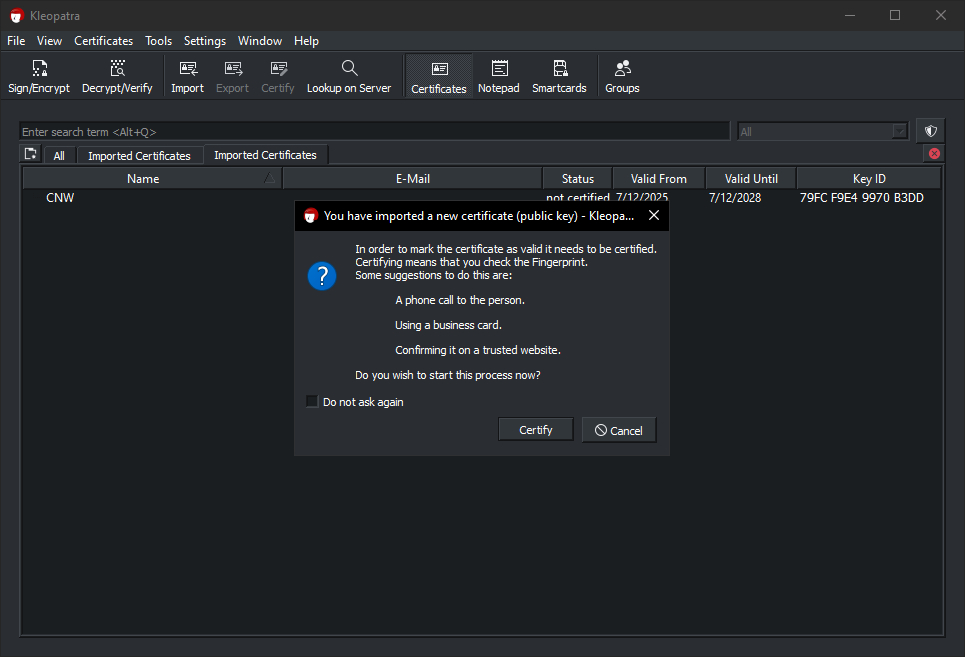Screen dimensions: 965x657
Task: Sort by the Name column header
Action: (x=152, y=178)
